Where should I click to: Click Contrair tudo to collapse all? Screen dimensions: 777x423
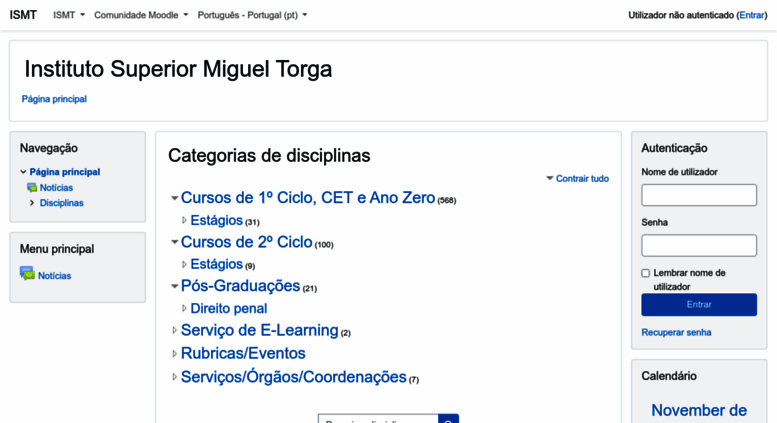577,179
